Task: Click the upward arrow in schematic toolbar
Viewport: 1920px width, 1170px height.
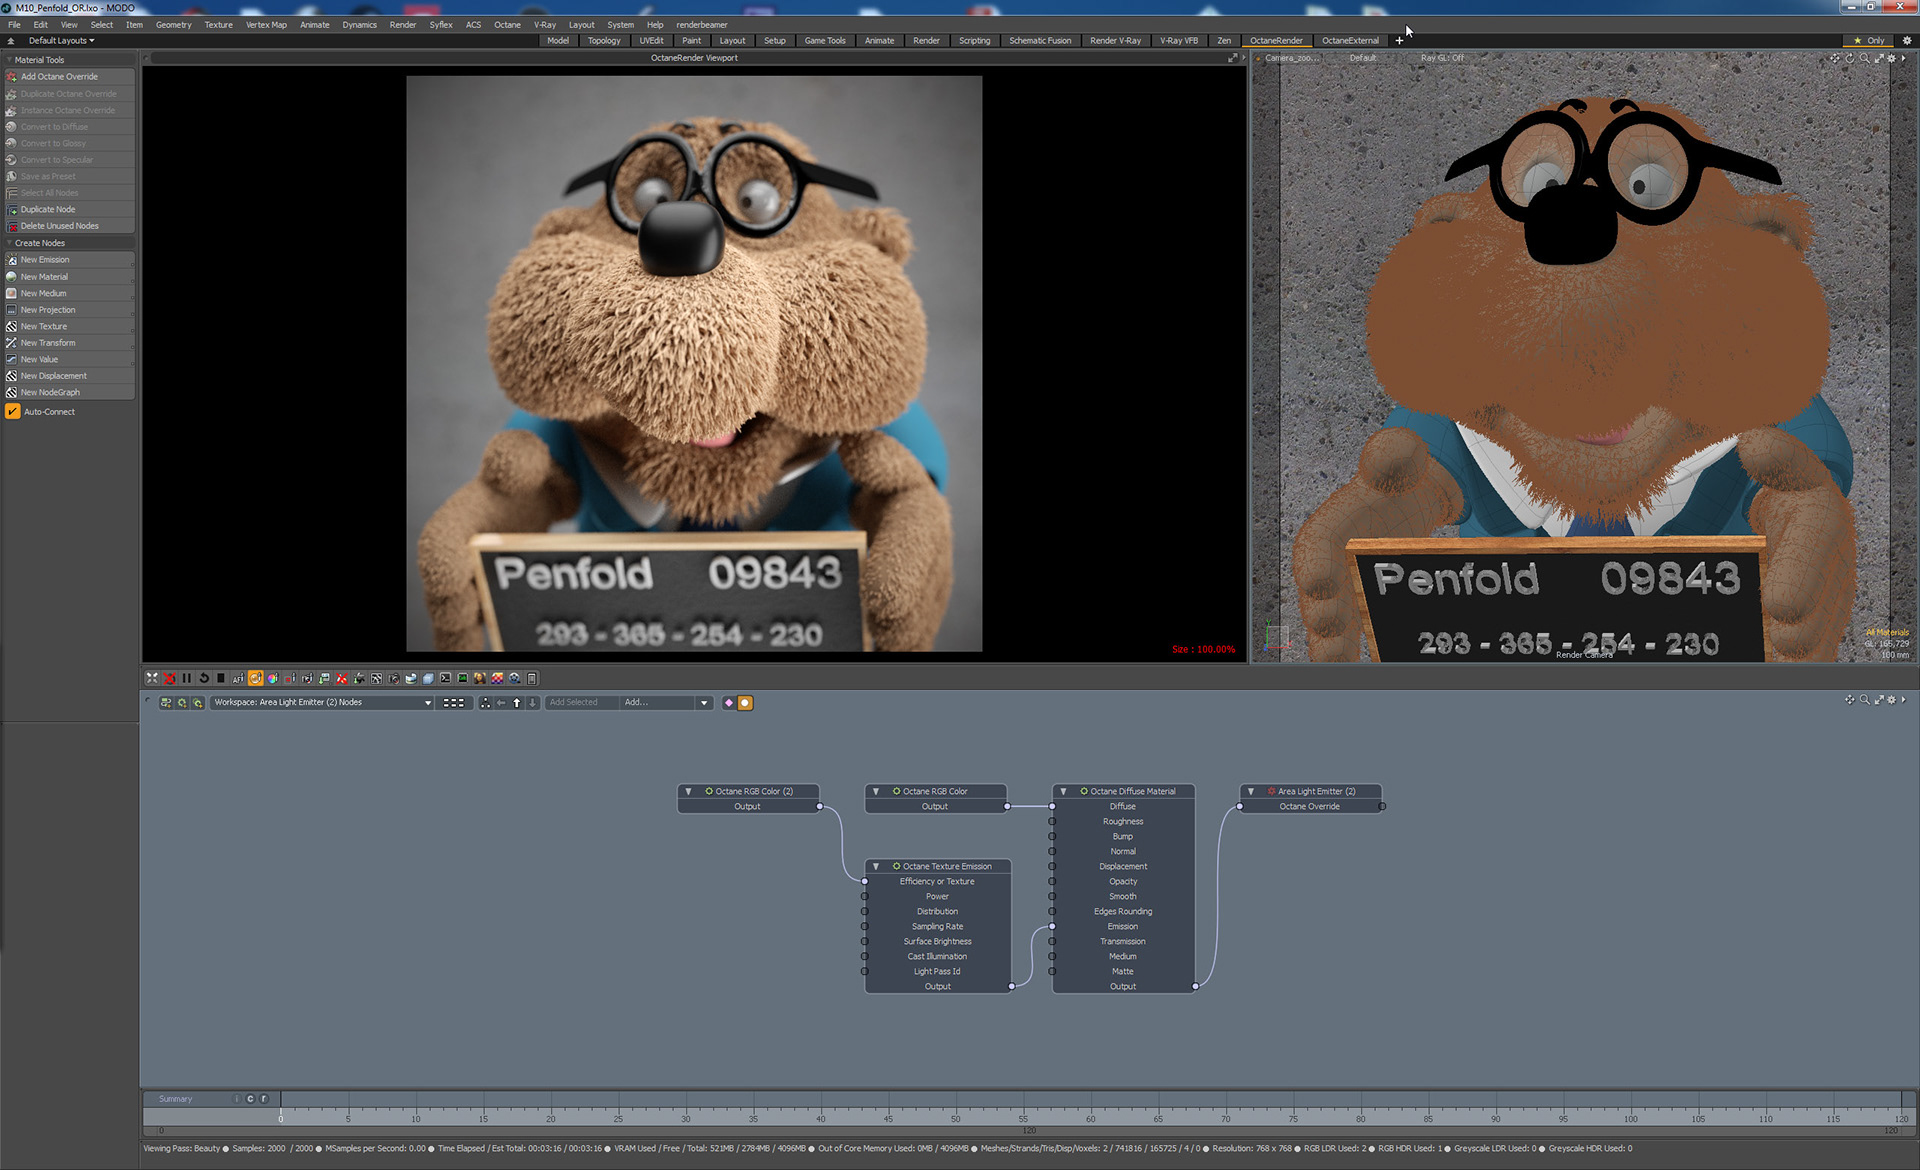Action: point(517,703)
